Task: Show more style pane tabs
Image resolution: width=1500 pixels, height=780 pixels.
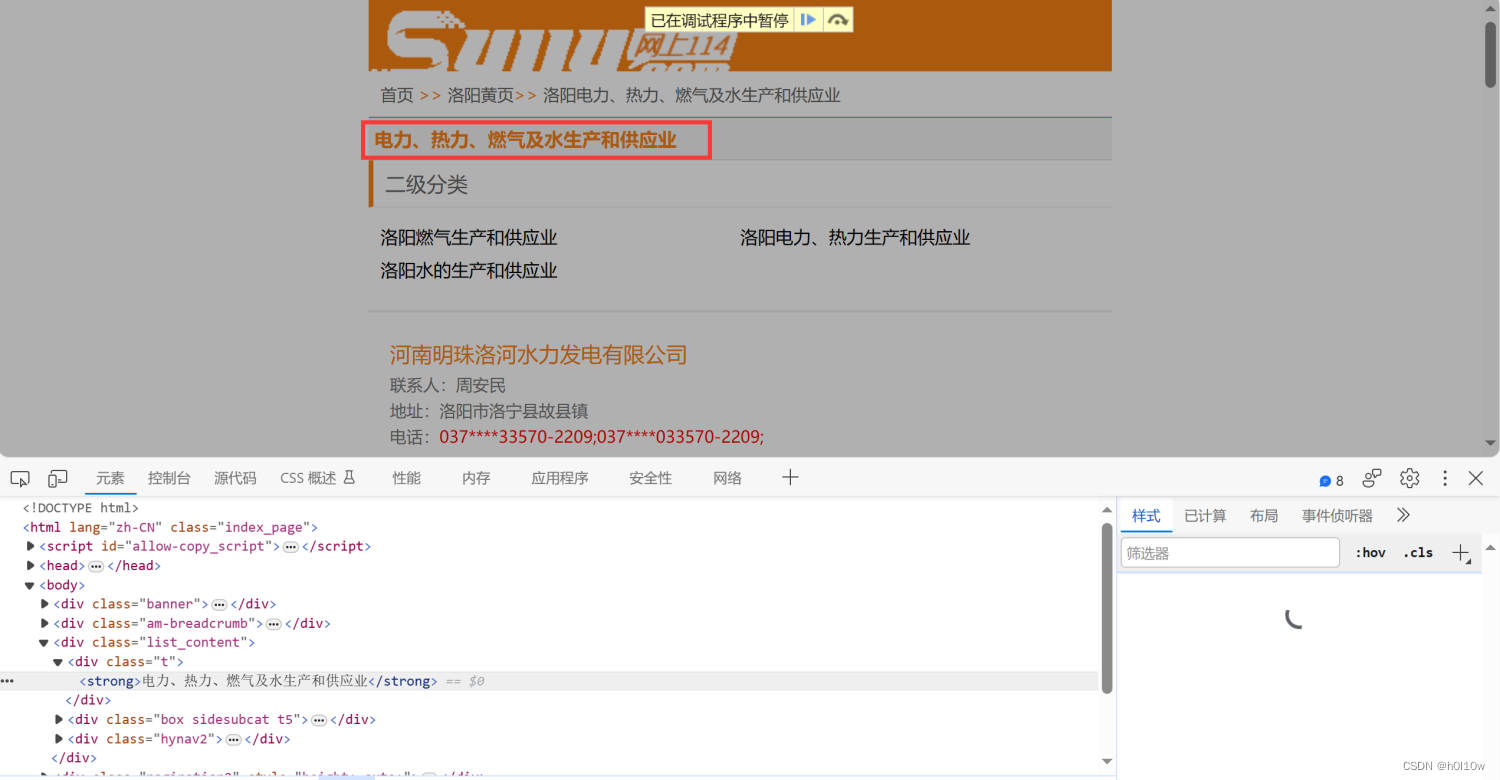Action: point(1403,516)
